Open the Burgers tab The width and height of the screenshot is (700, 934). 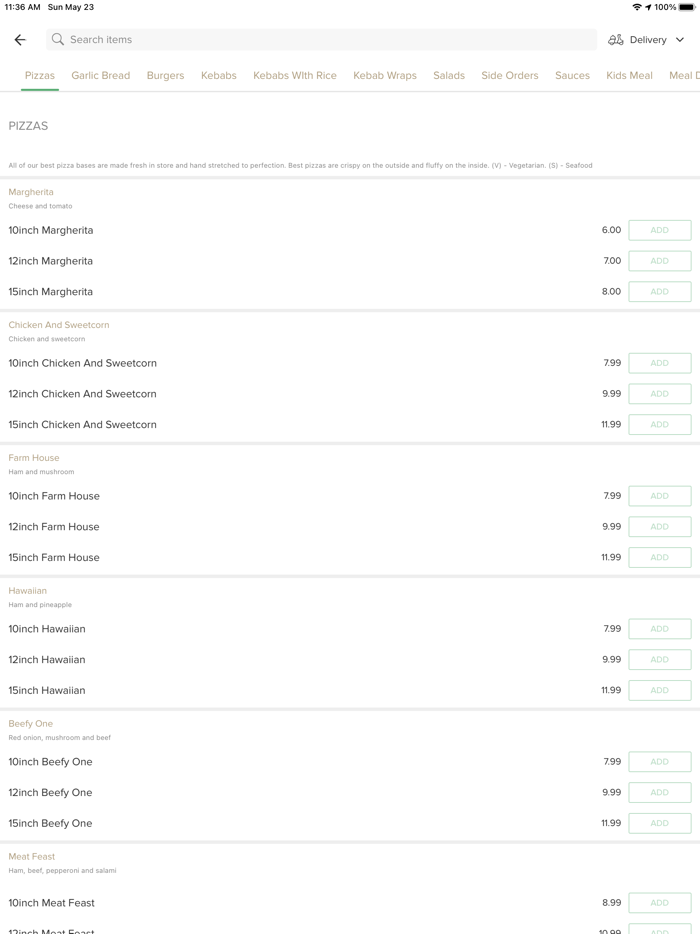click(x=165, y=76)
